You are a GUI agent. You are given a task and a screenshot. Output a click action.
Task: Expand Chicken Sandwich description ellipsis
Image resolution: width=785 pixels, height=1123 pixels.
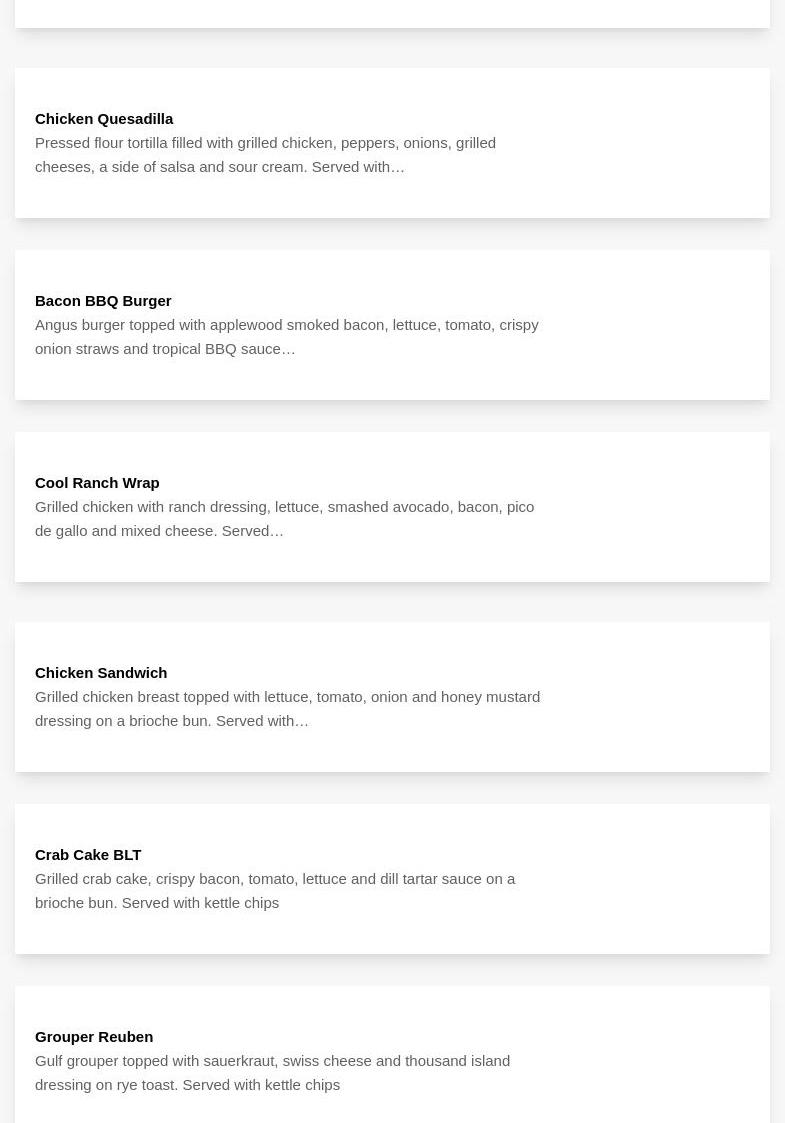point(302,721)
